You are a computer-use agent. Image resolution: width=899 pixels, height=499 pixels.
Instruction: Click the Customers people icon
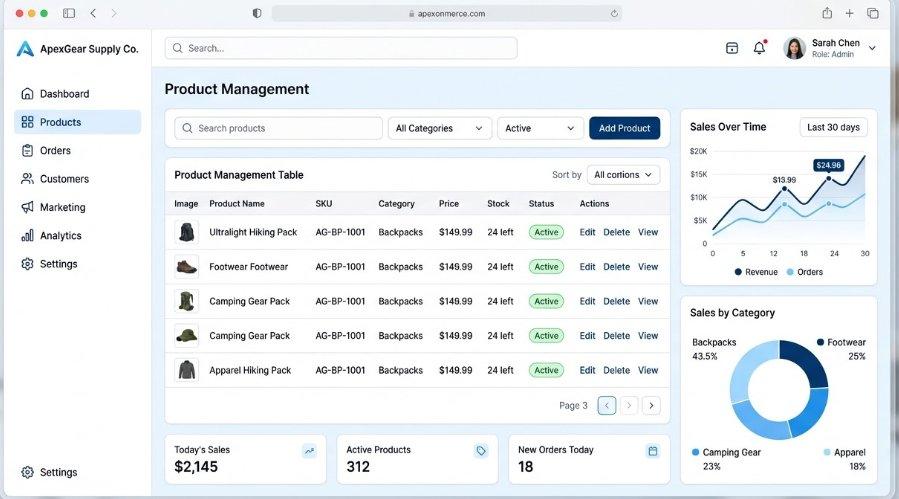coord(27,179)
